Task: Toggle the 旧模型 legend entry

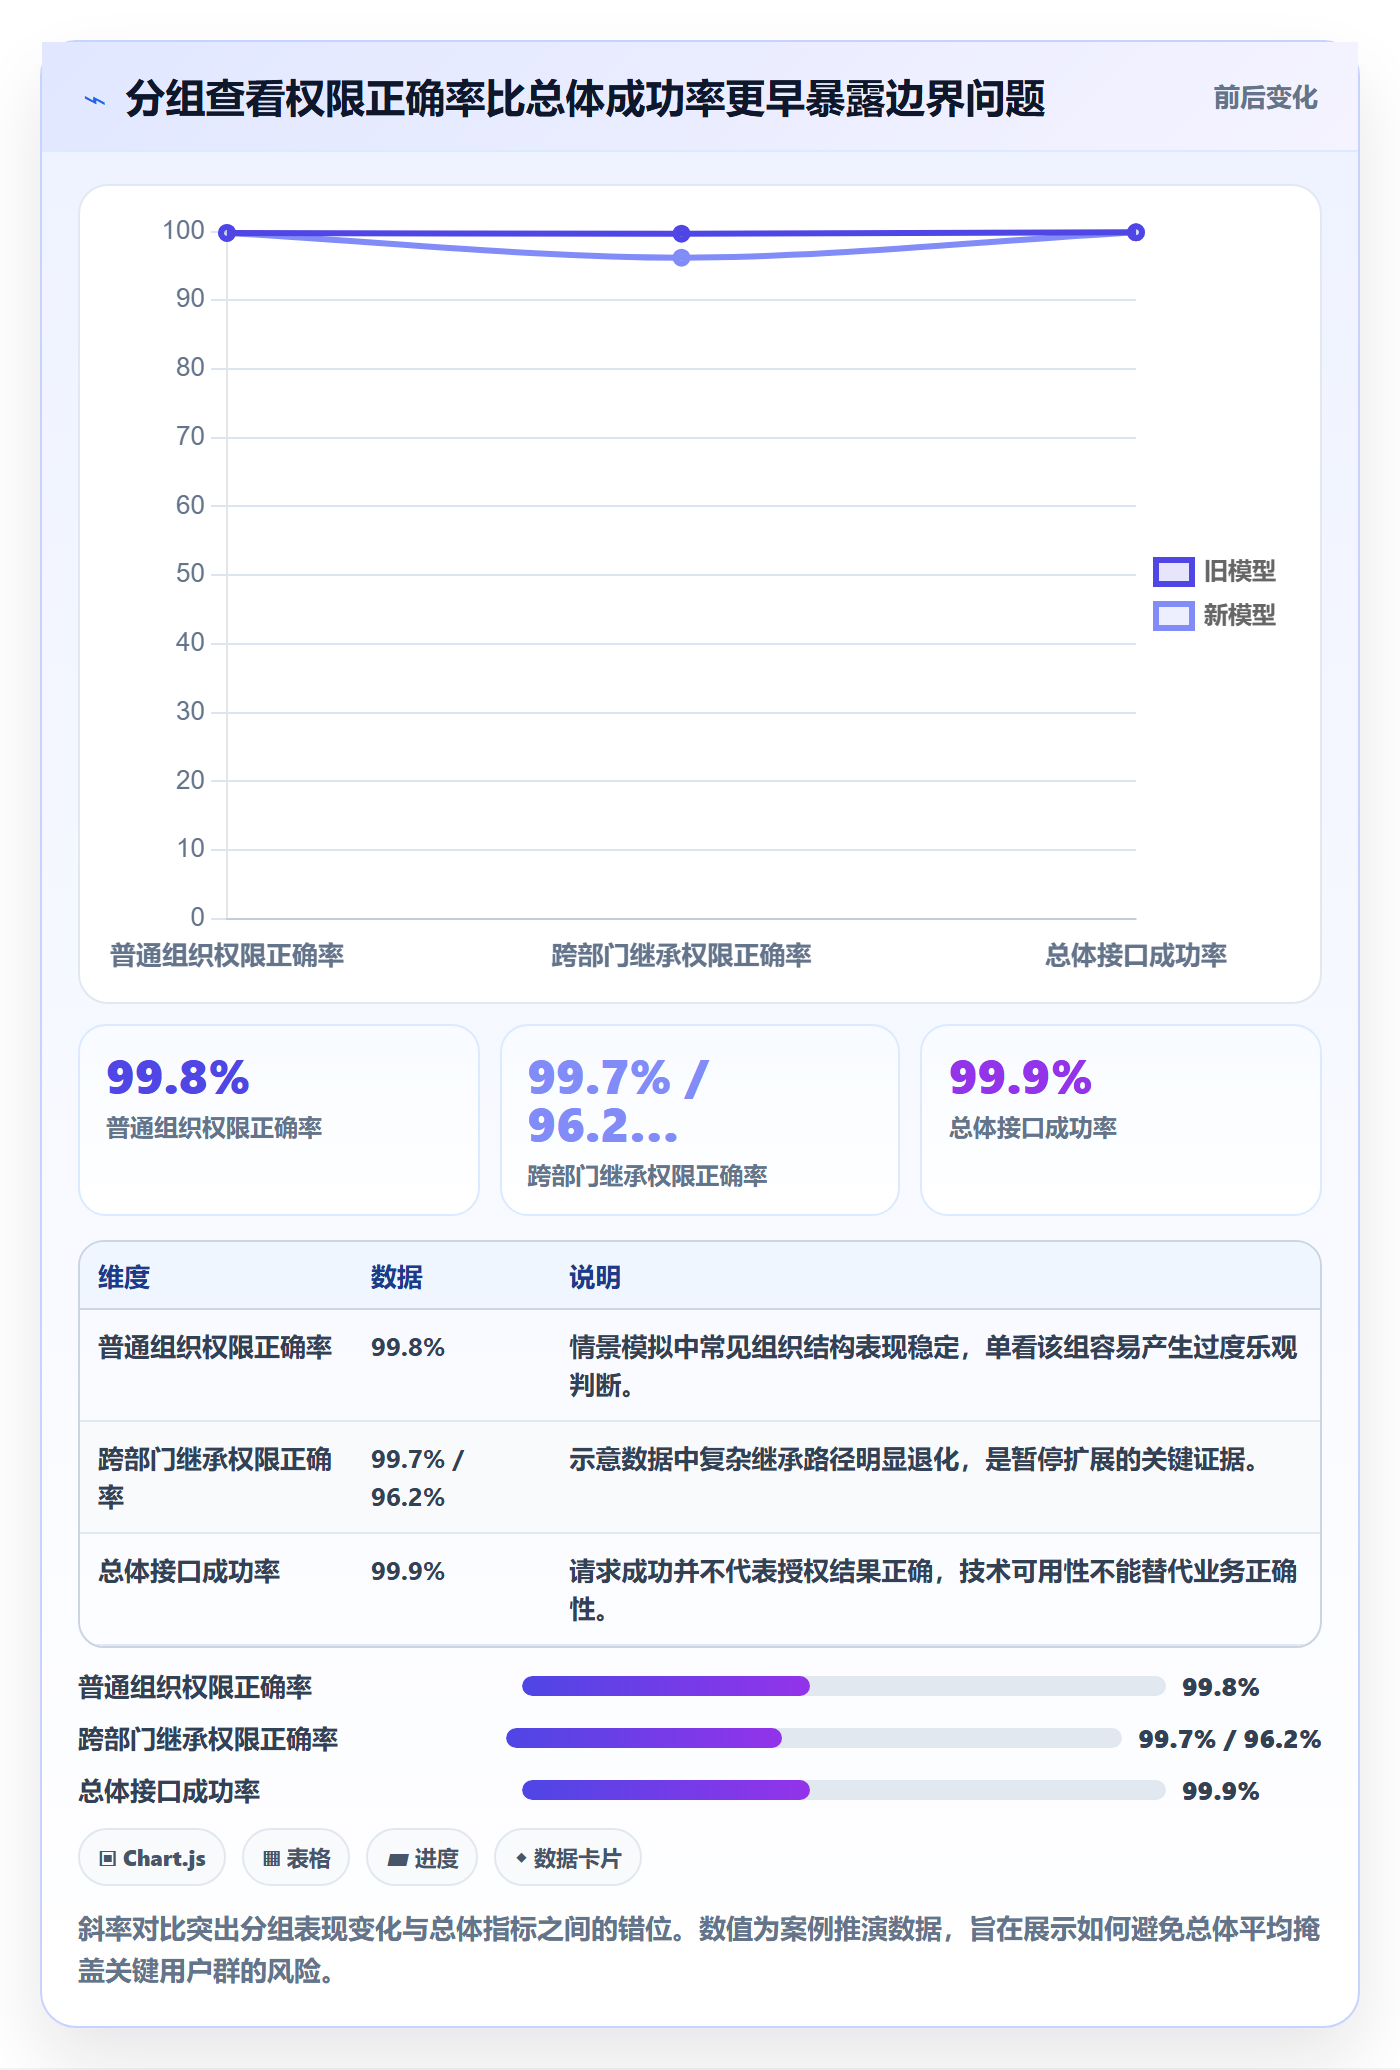Action: [x=1215, y=571]
